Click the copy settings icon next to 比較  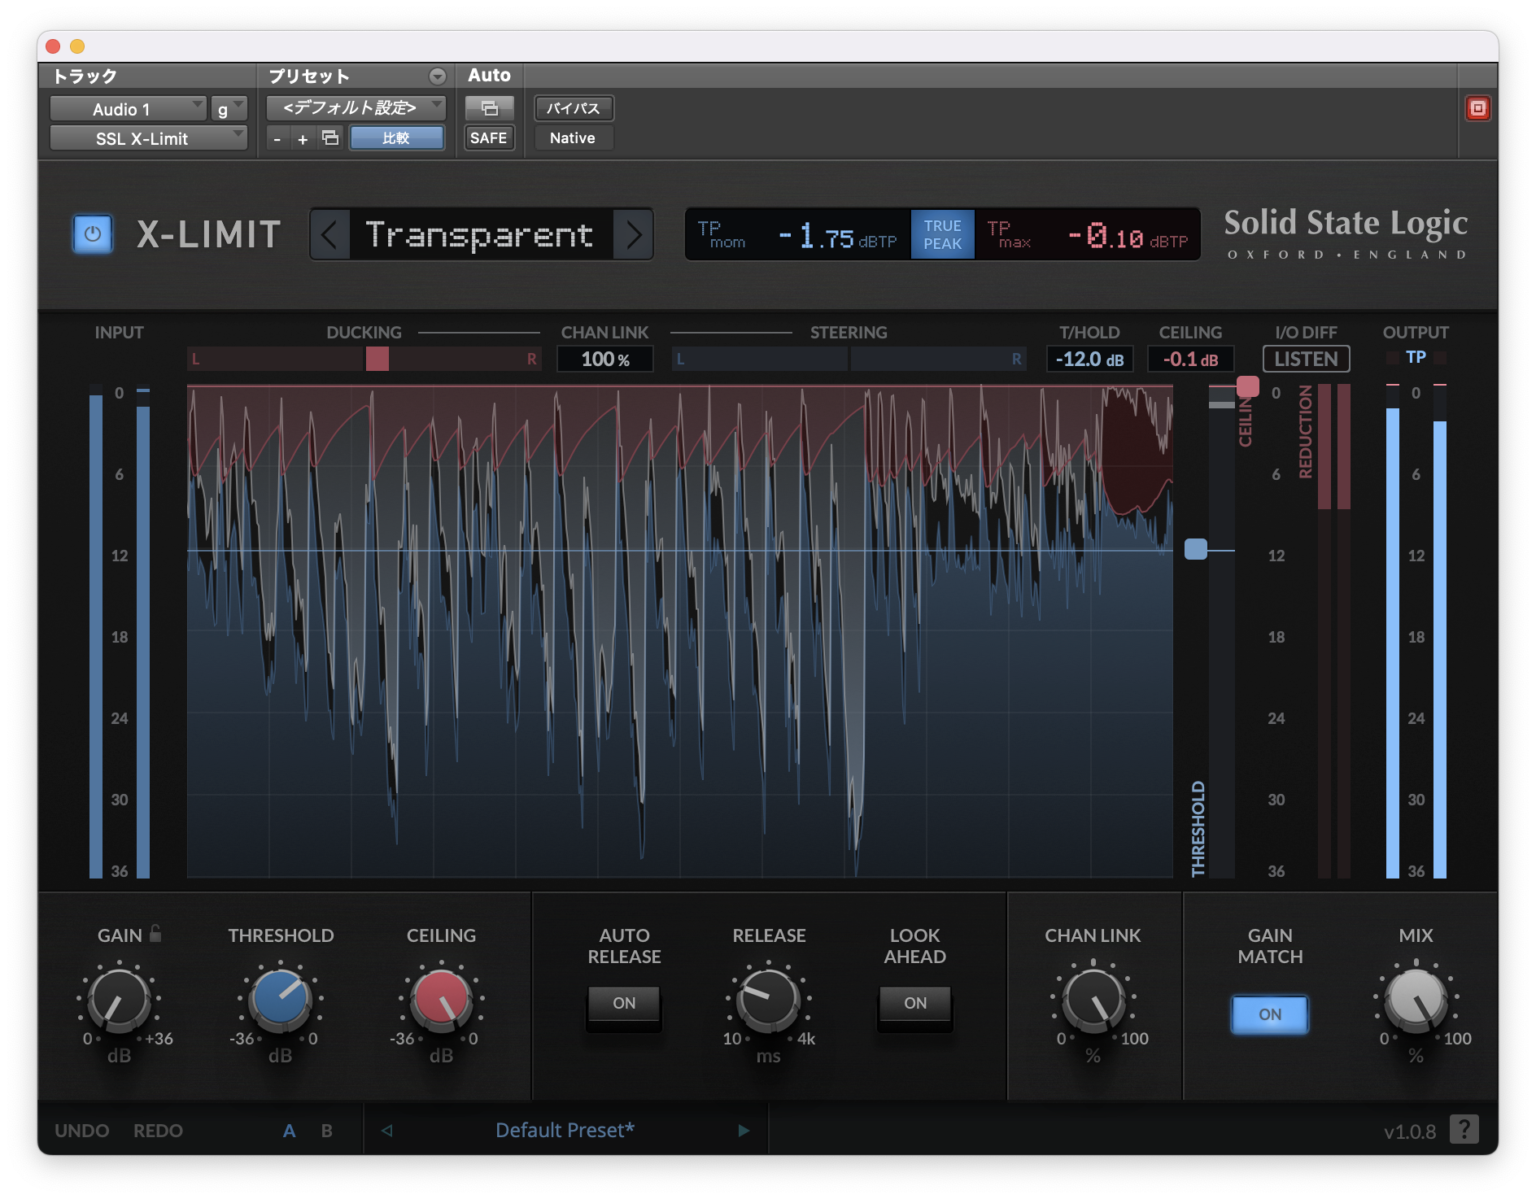(331, 138)
